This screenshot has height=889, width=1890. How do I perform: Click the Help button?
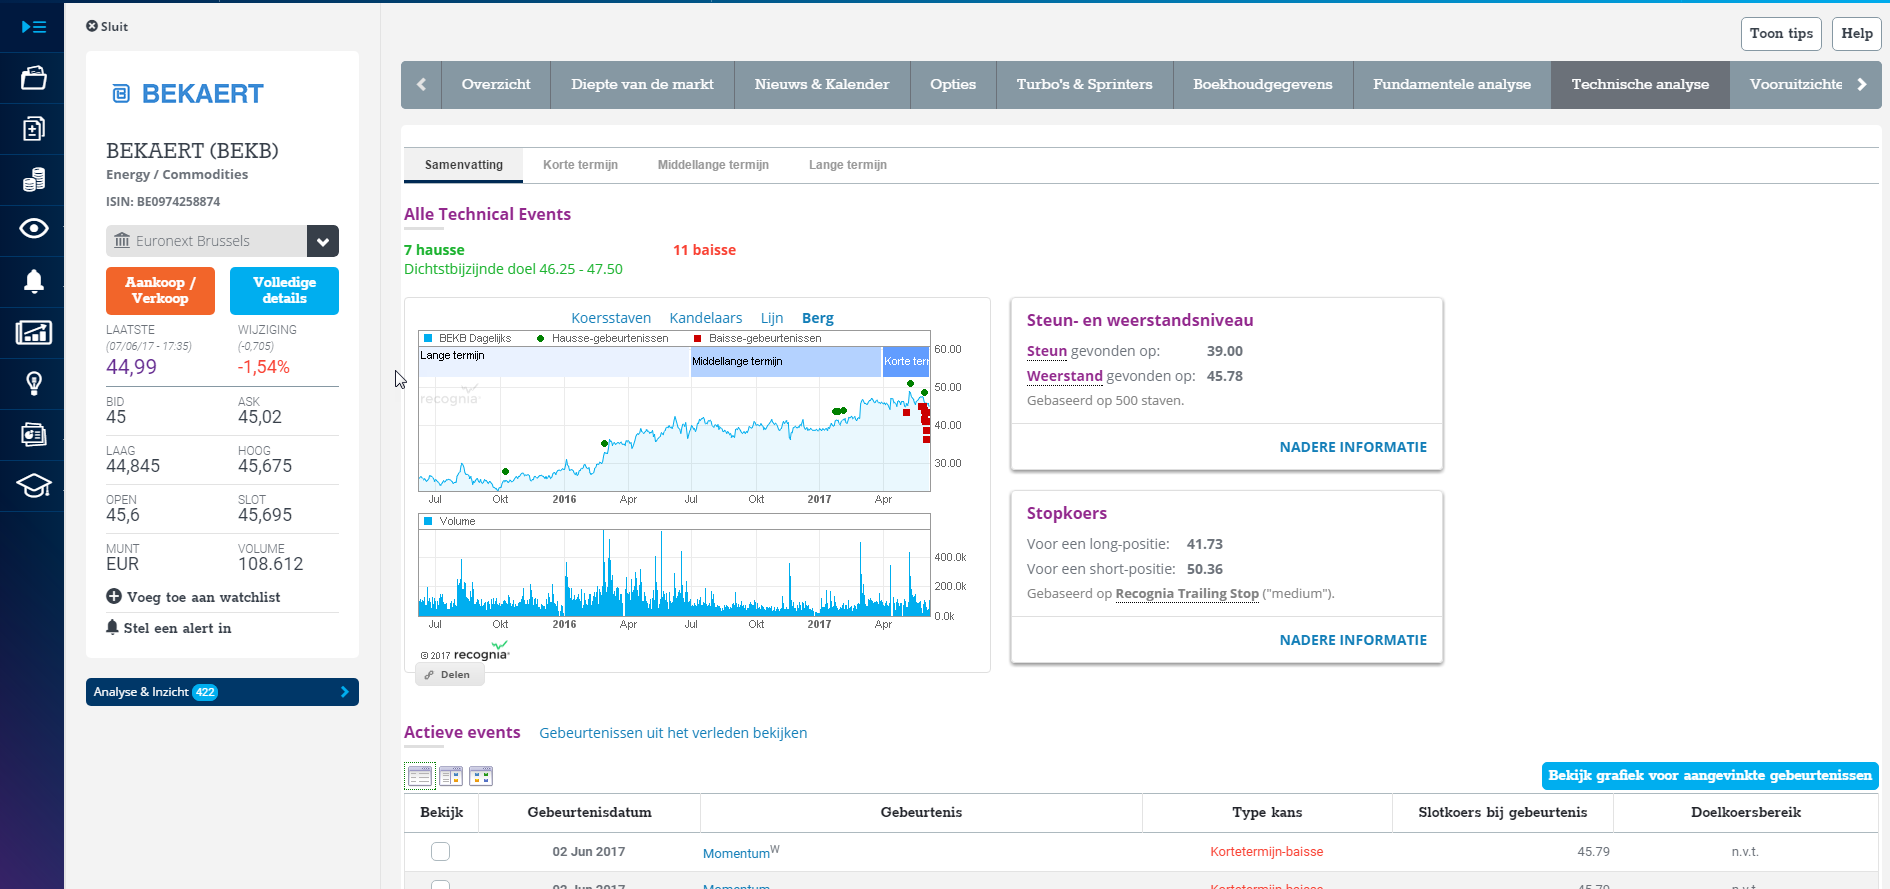click(1857, 34)
